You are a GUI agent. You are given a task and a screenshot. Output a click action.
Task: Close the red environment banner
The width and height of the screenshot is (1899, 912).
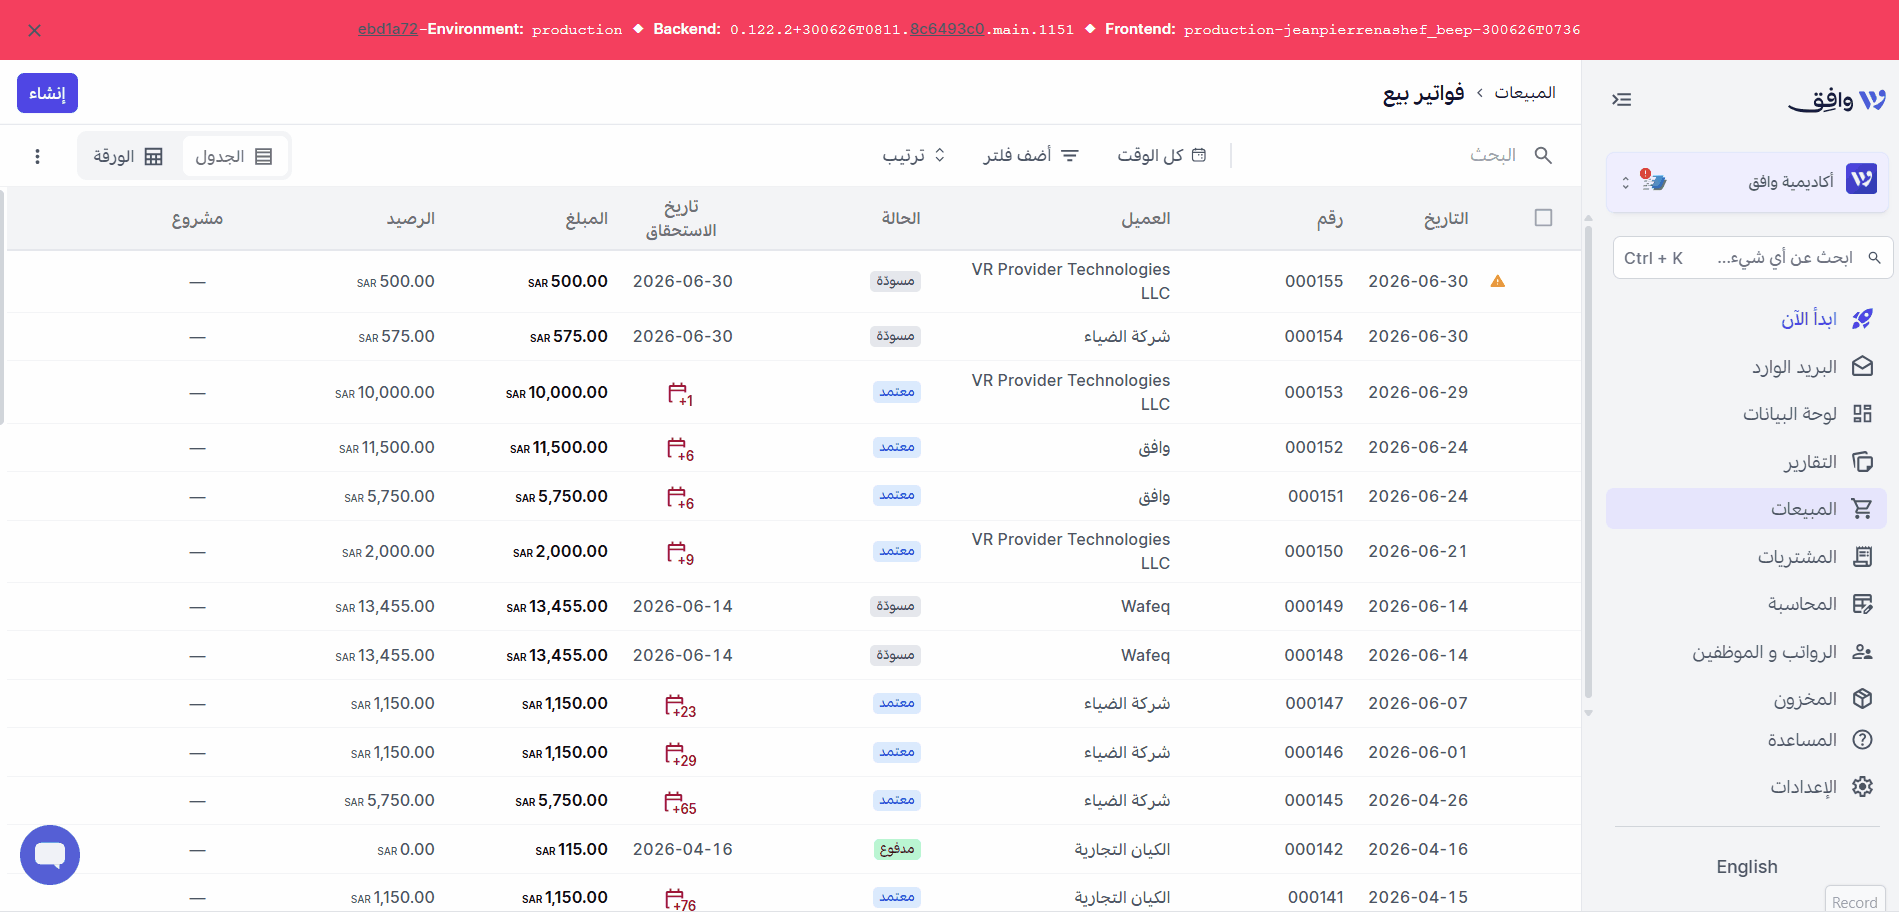35,30
